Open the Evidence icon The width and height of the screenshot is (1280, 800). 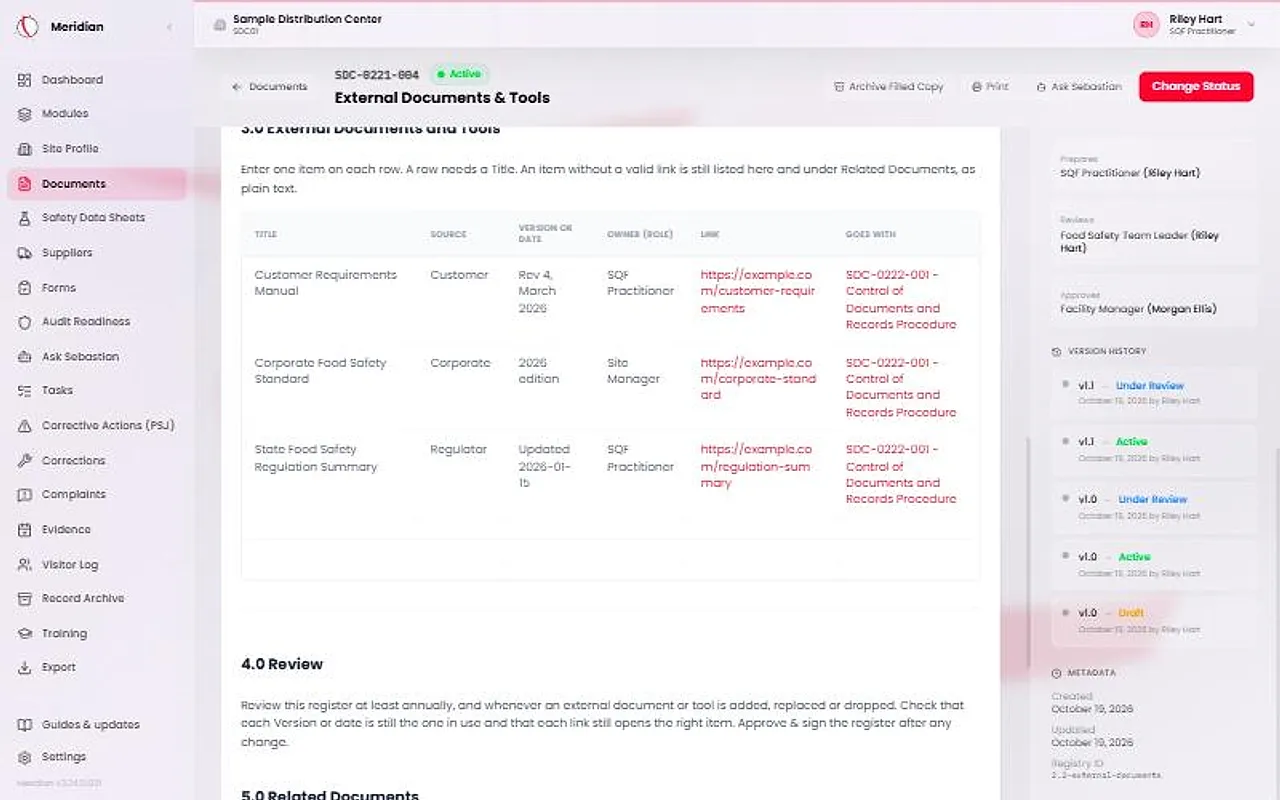25,530
